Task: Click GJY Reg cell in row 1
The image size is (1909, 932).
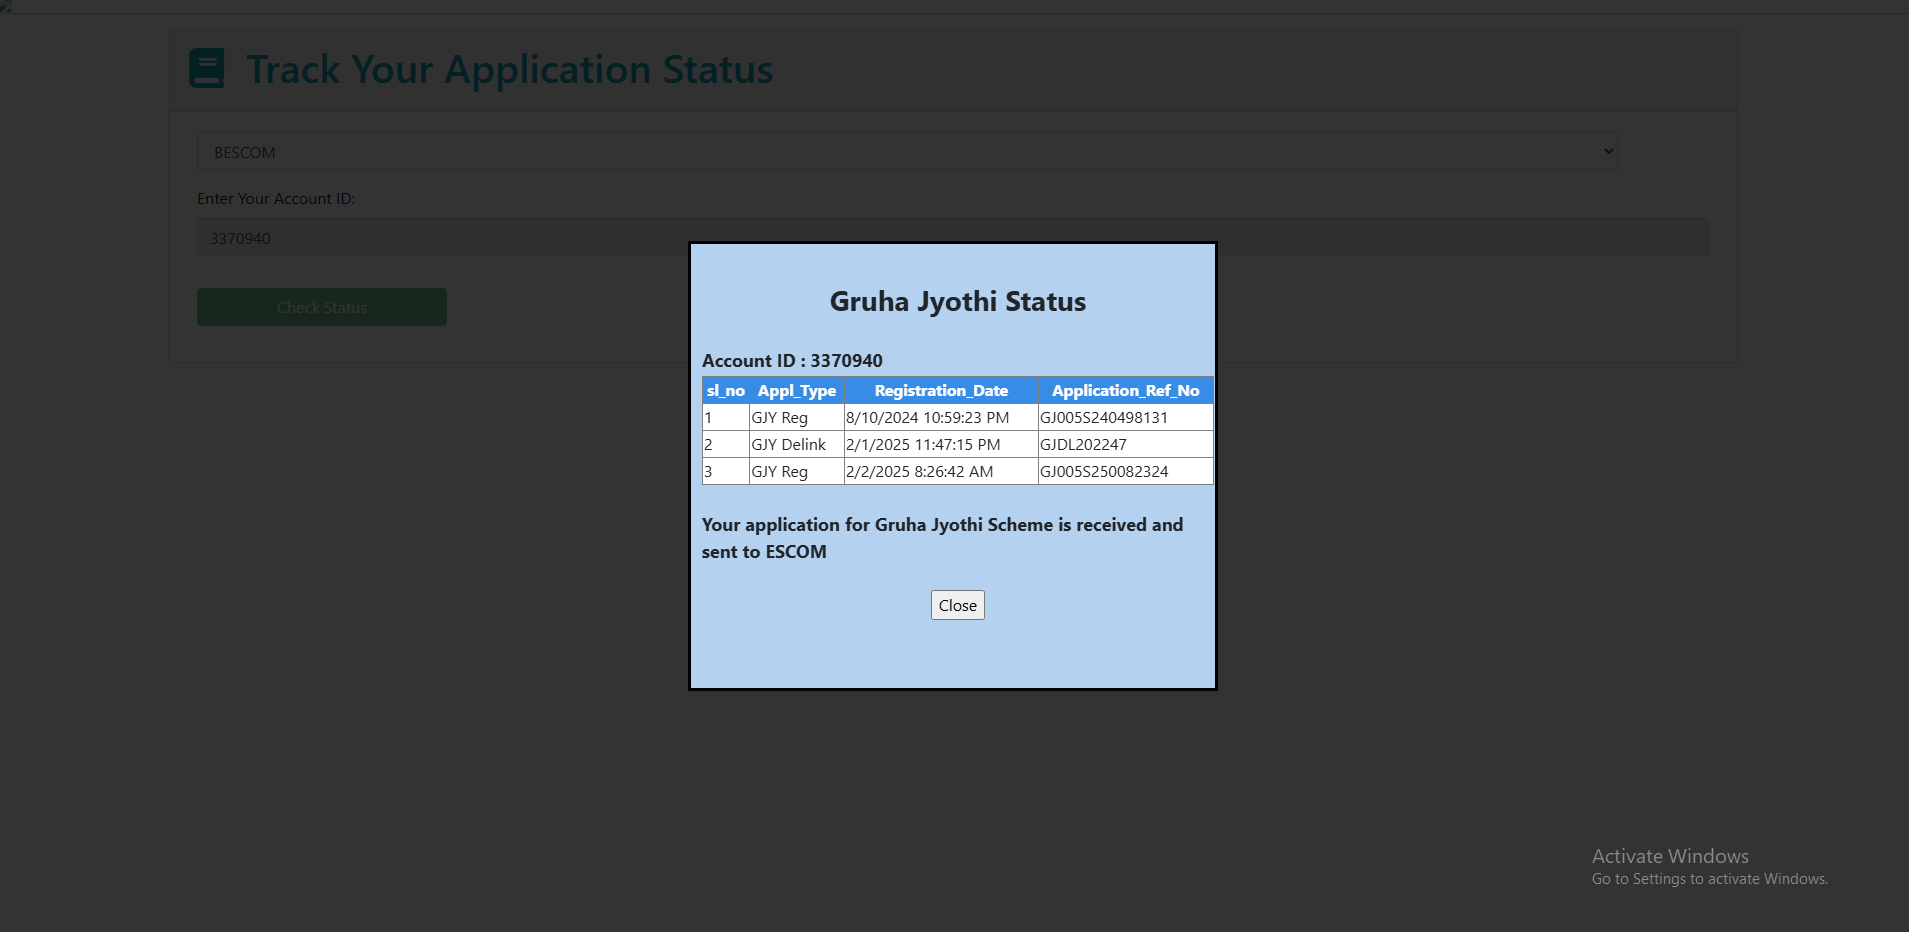Action: (x=797, y=418)
